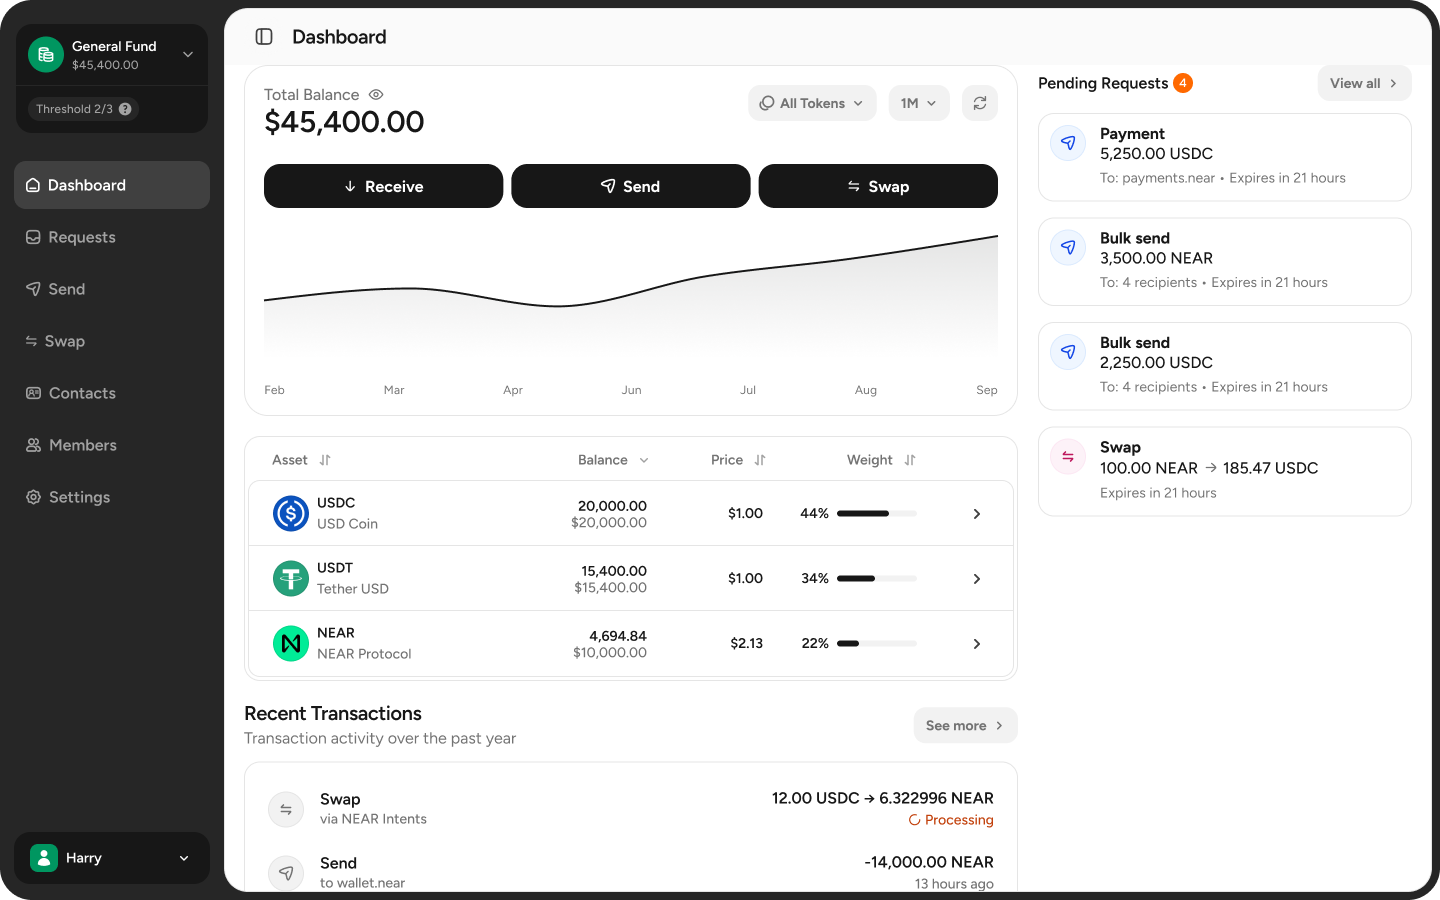The height and width of the screenshot is (900, 1440).
Task: Open the sidebar Swap page
Action: tap(112, 341)
